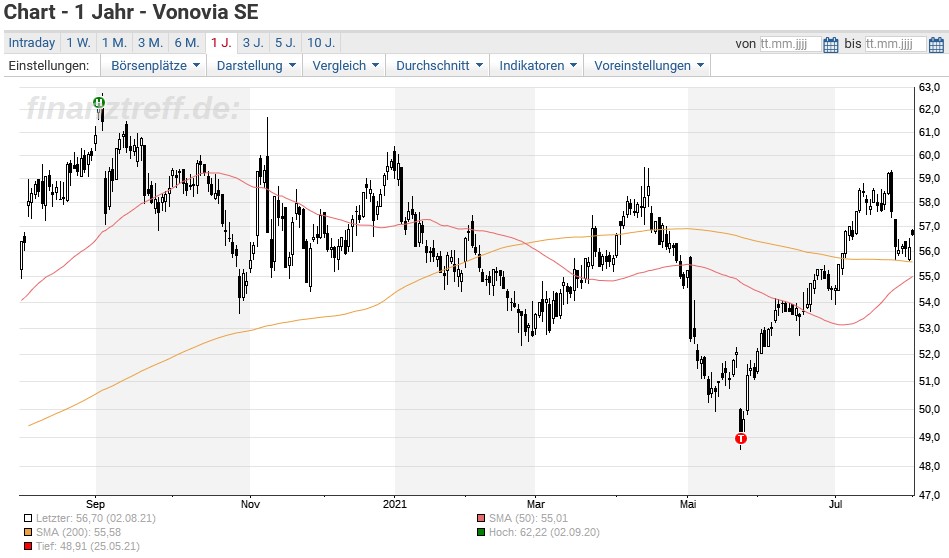
Task: Click the pink SMA (50) legend swatch
Action: point(481,519)
